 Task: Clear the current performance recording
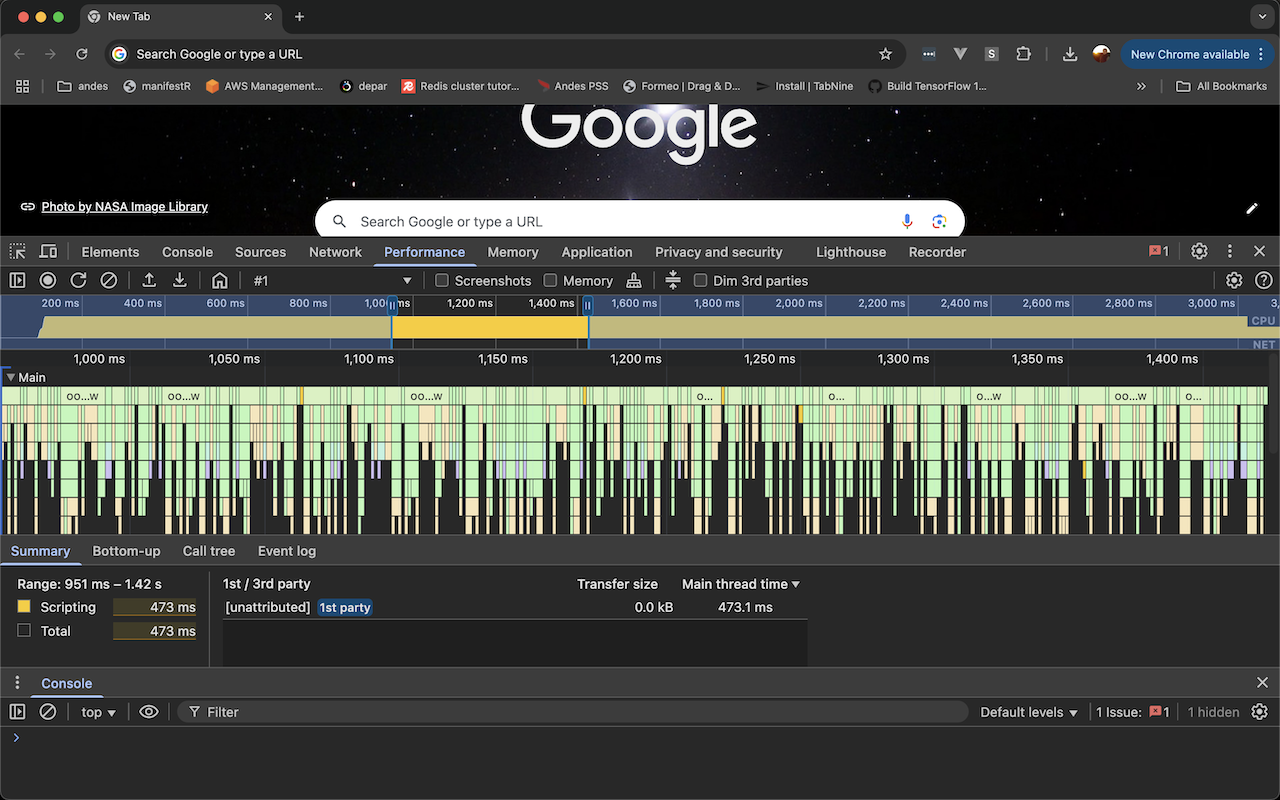(109, 281)
